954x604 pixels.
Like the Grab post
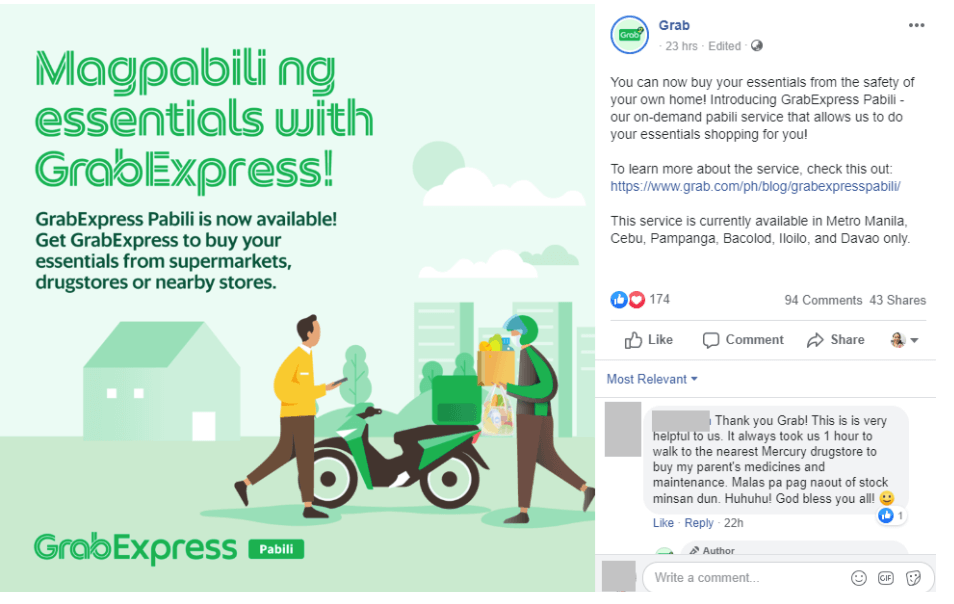pos(649,339)
